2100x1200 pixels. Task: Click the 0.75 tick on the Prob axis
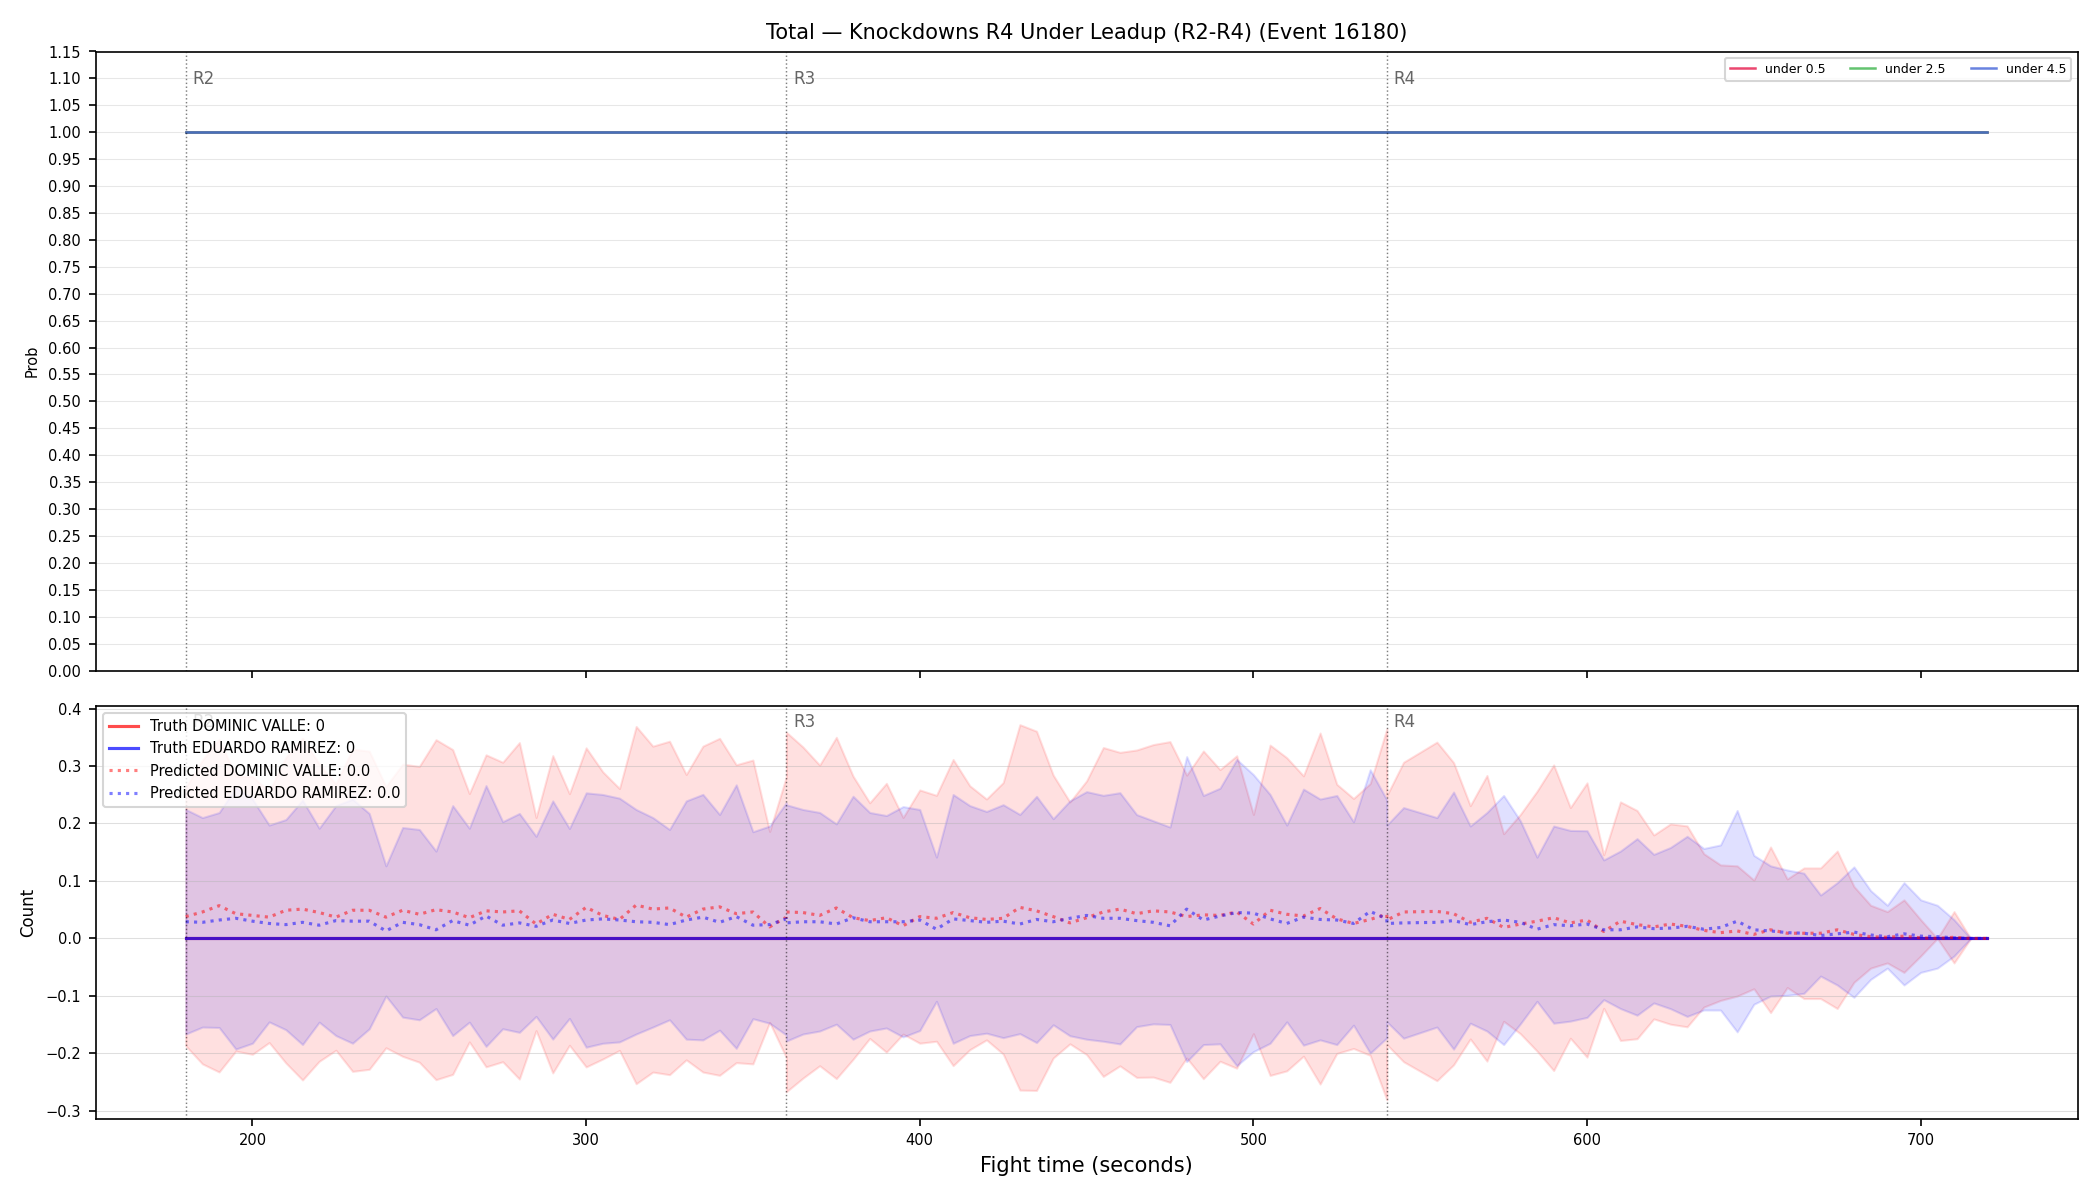pyautogui.click(x=65, y=267)
